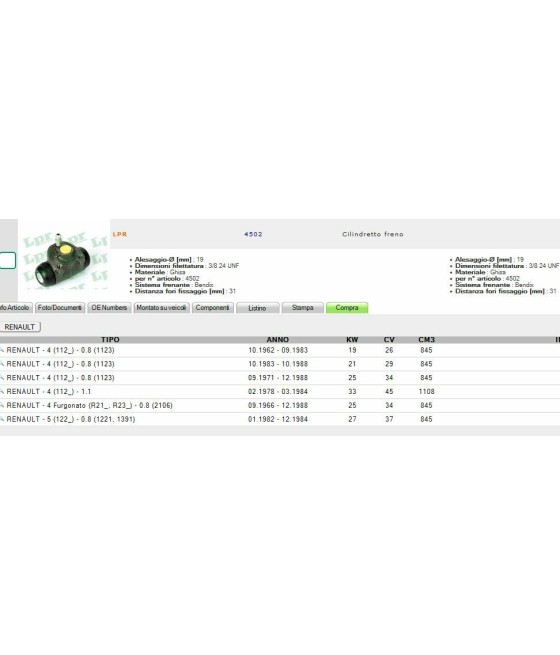560x655 pixels.
Task: Tick the checkbox left of the product image
Action: pos(7,260)
